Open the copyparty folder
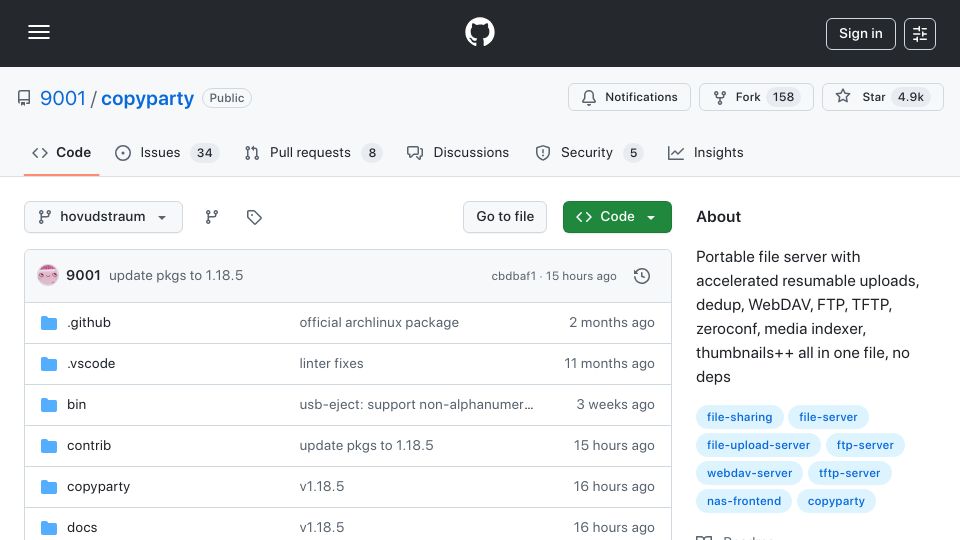The image size is (960, 540). (x=99, y=487)
